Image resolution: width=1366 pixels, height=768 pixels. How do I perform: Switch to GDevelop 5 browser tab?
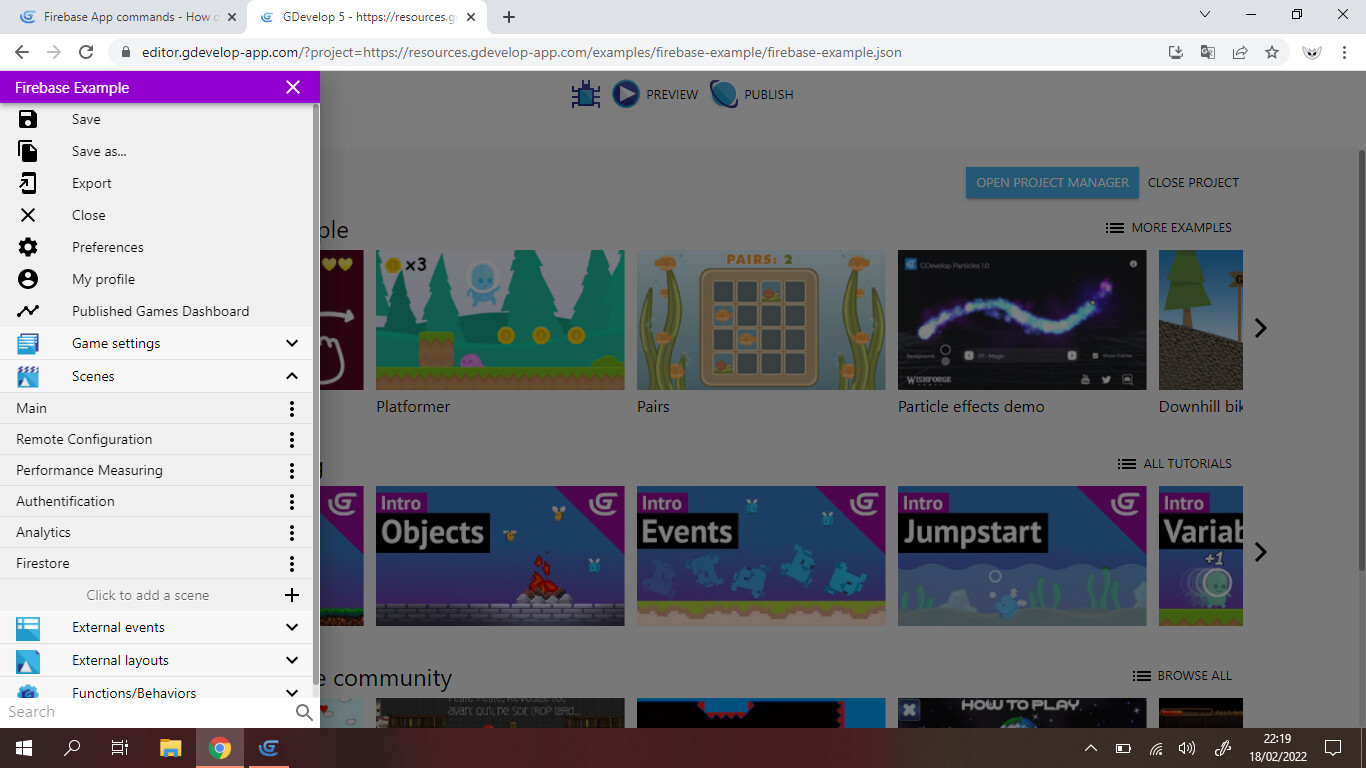point(366,17)
